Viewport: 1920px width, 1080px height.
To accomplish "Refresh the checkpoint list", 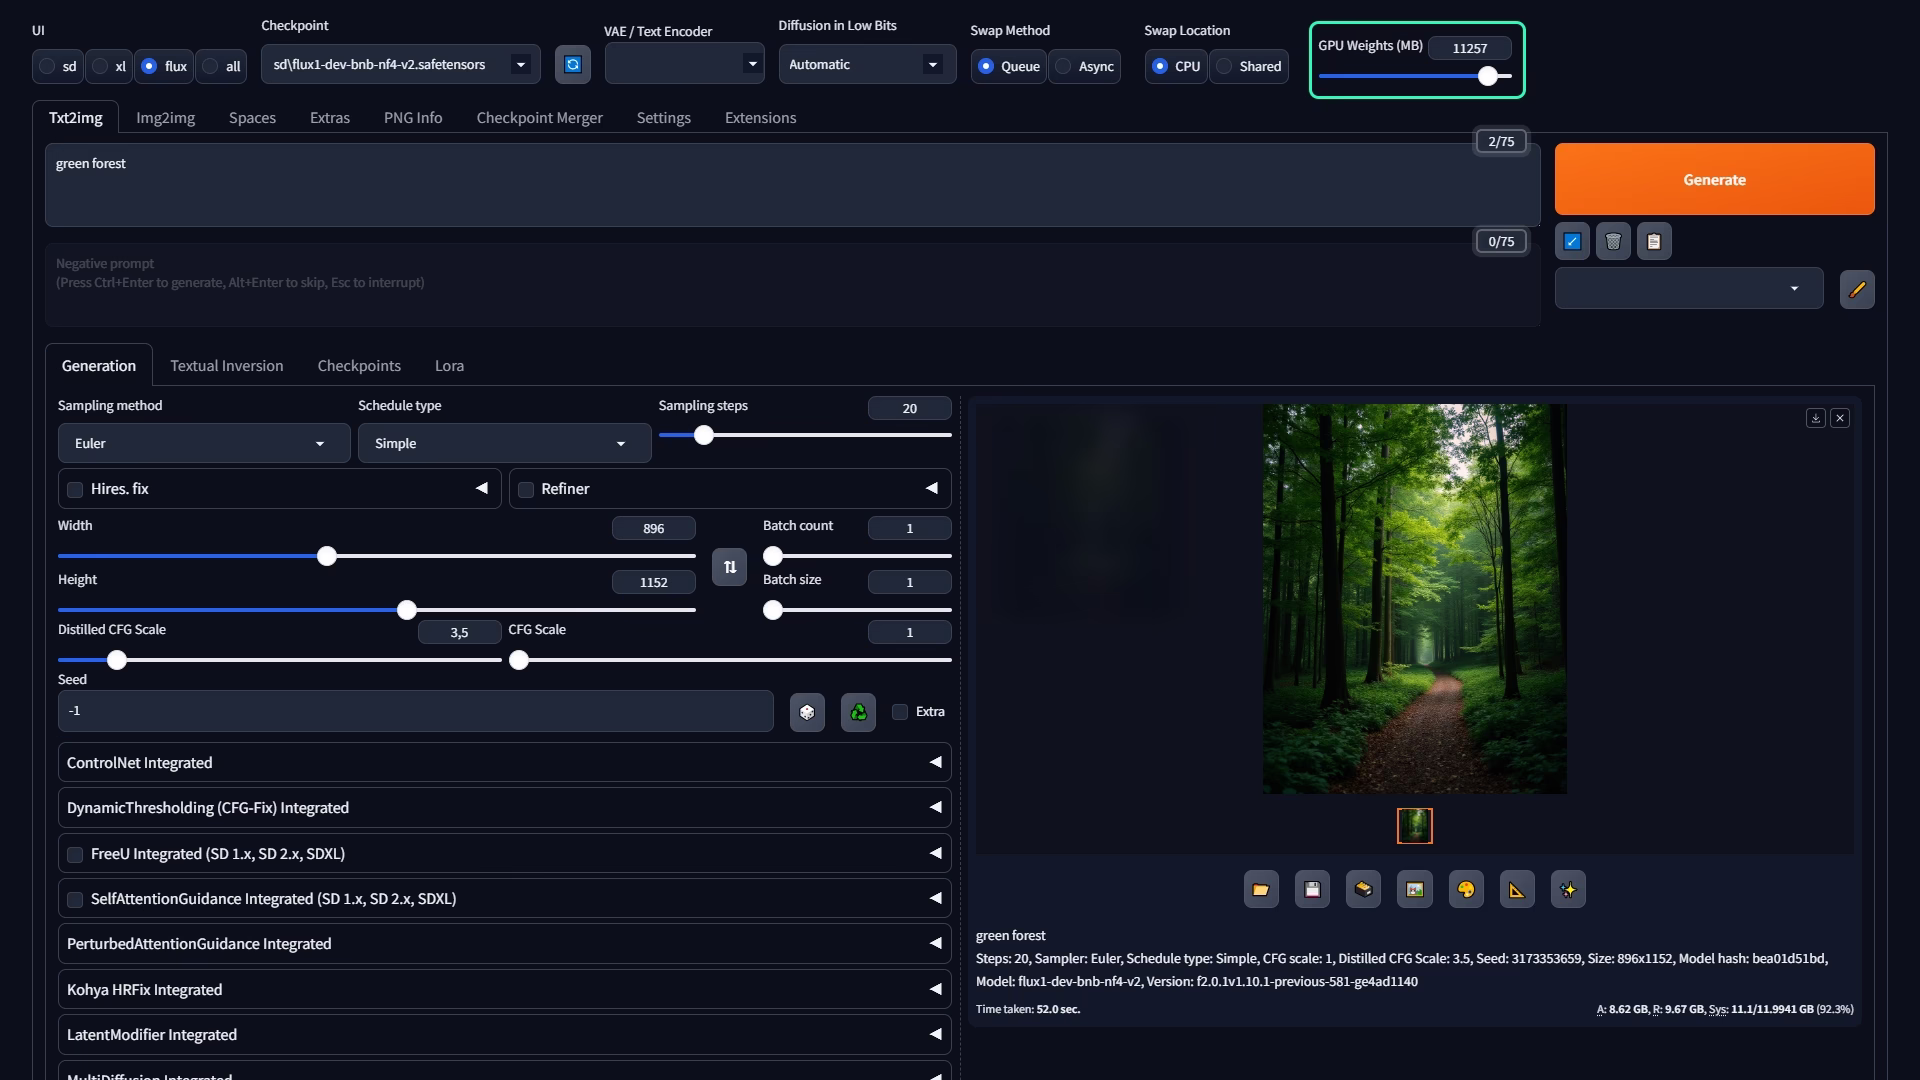I will coord(572,64).
